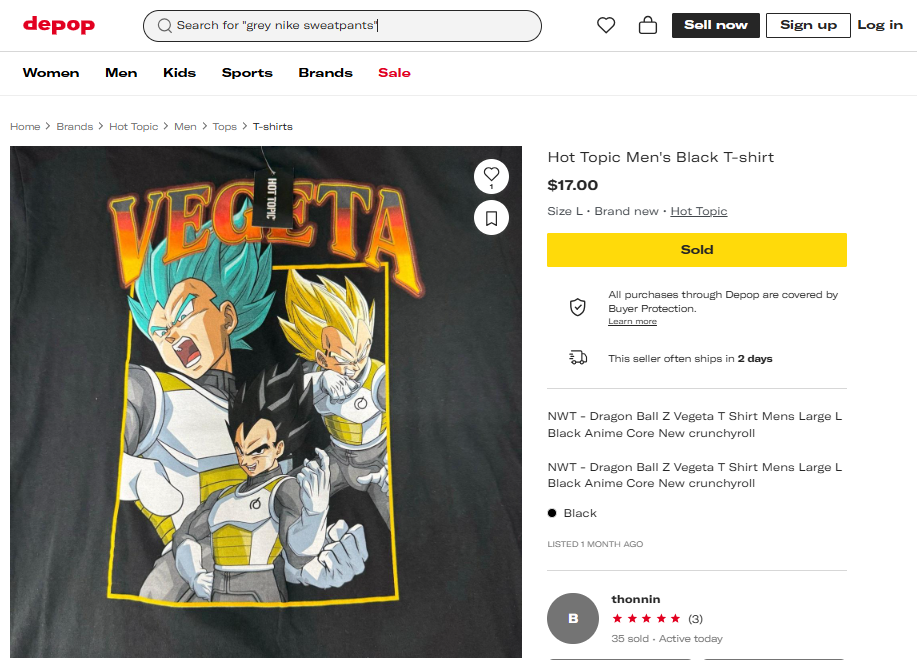Open the liked items heart in header
Screen dimensions: 917x660
coord(606,25)
